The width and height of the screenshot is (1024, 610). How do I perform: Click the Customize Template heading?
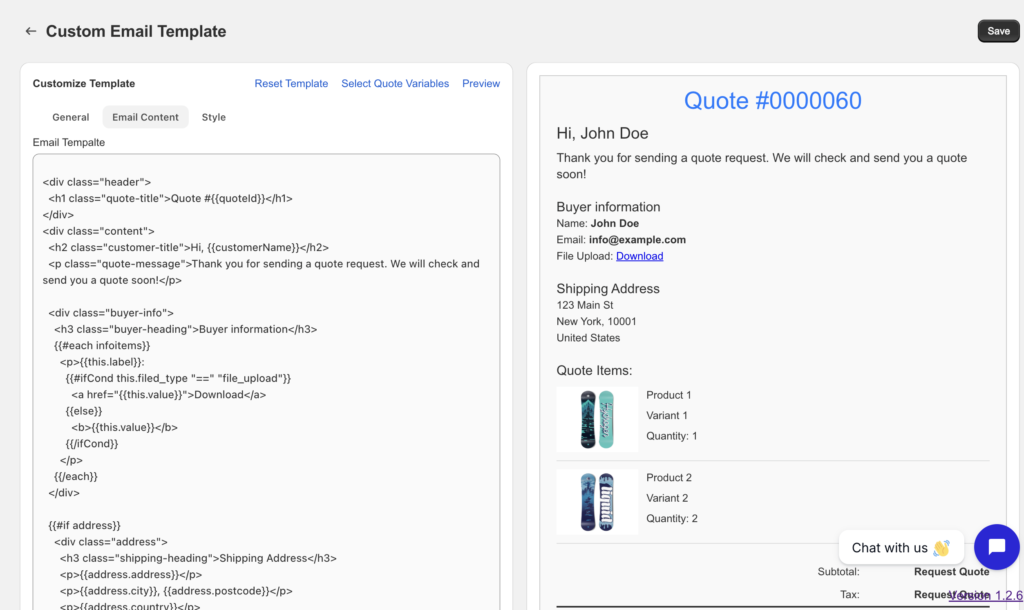pos(84,84)
